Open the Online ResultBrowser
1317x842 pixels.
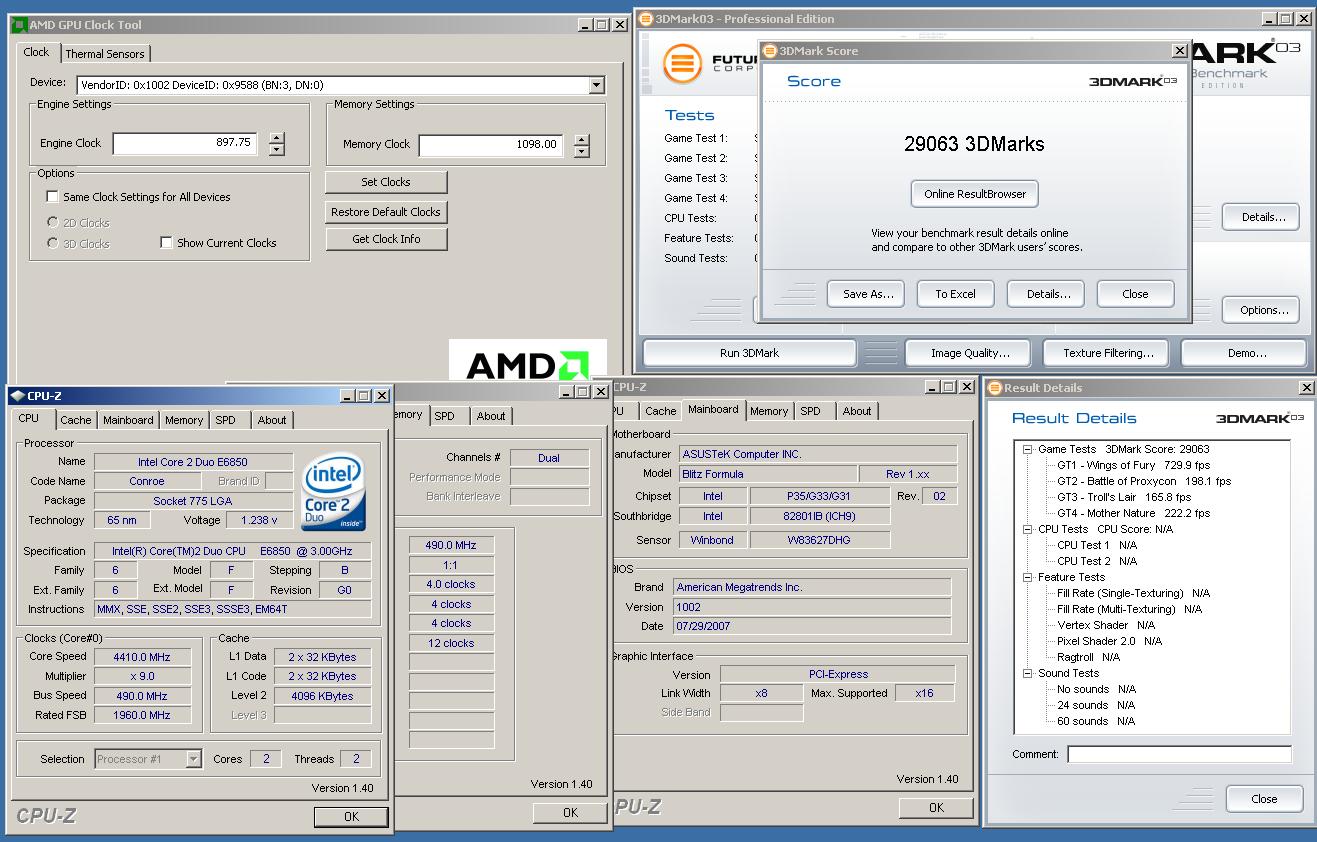click(974, 194)
